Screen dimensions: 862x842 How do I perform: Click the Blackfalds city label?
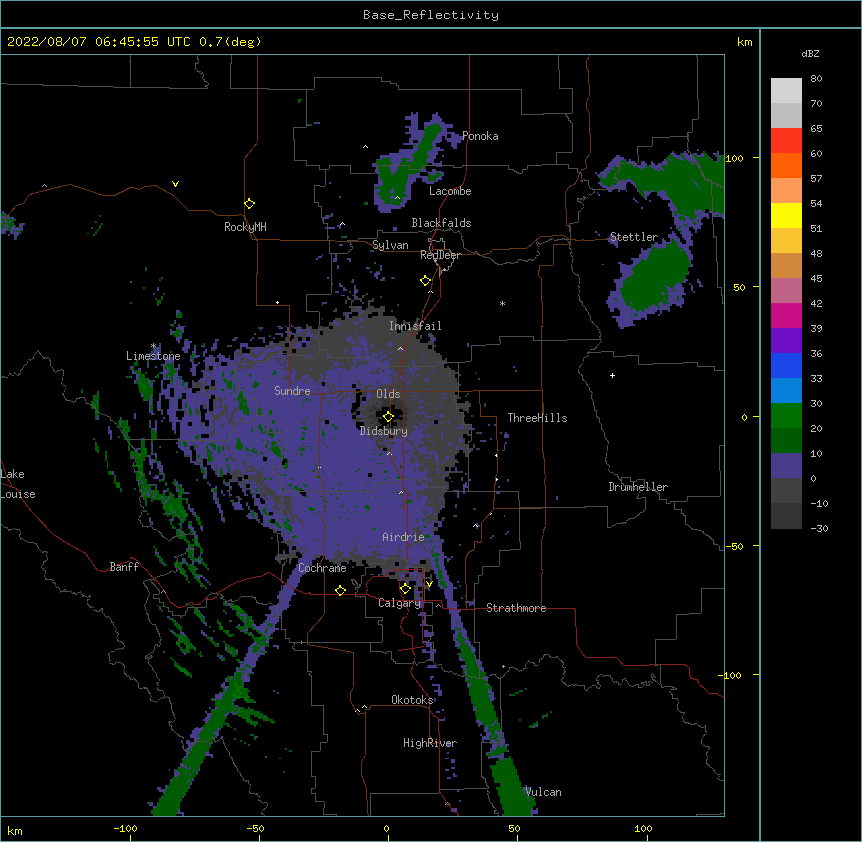[x=441, y=223]
